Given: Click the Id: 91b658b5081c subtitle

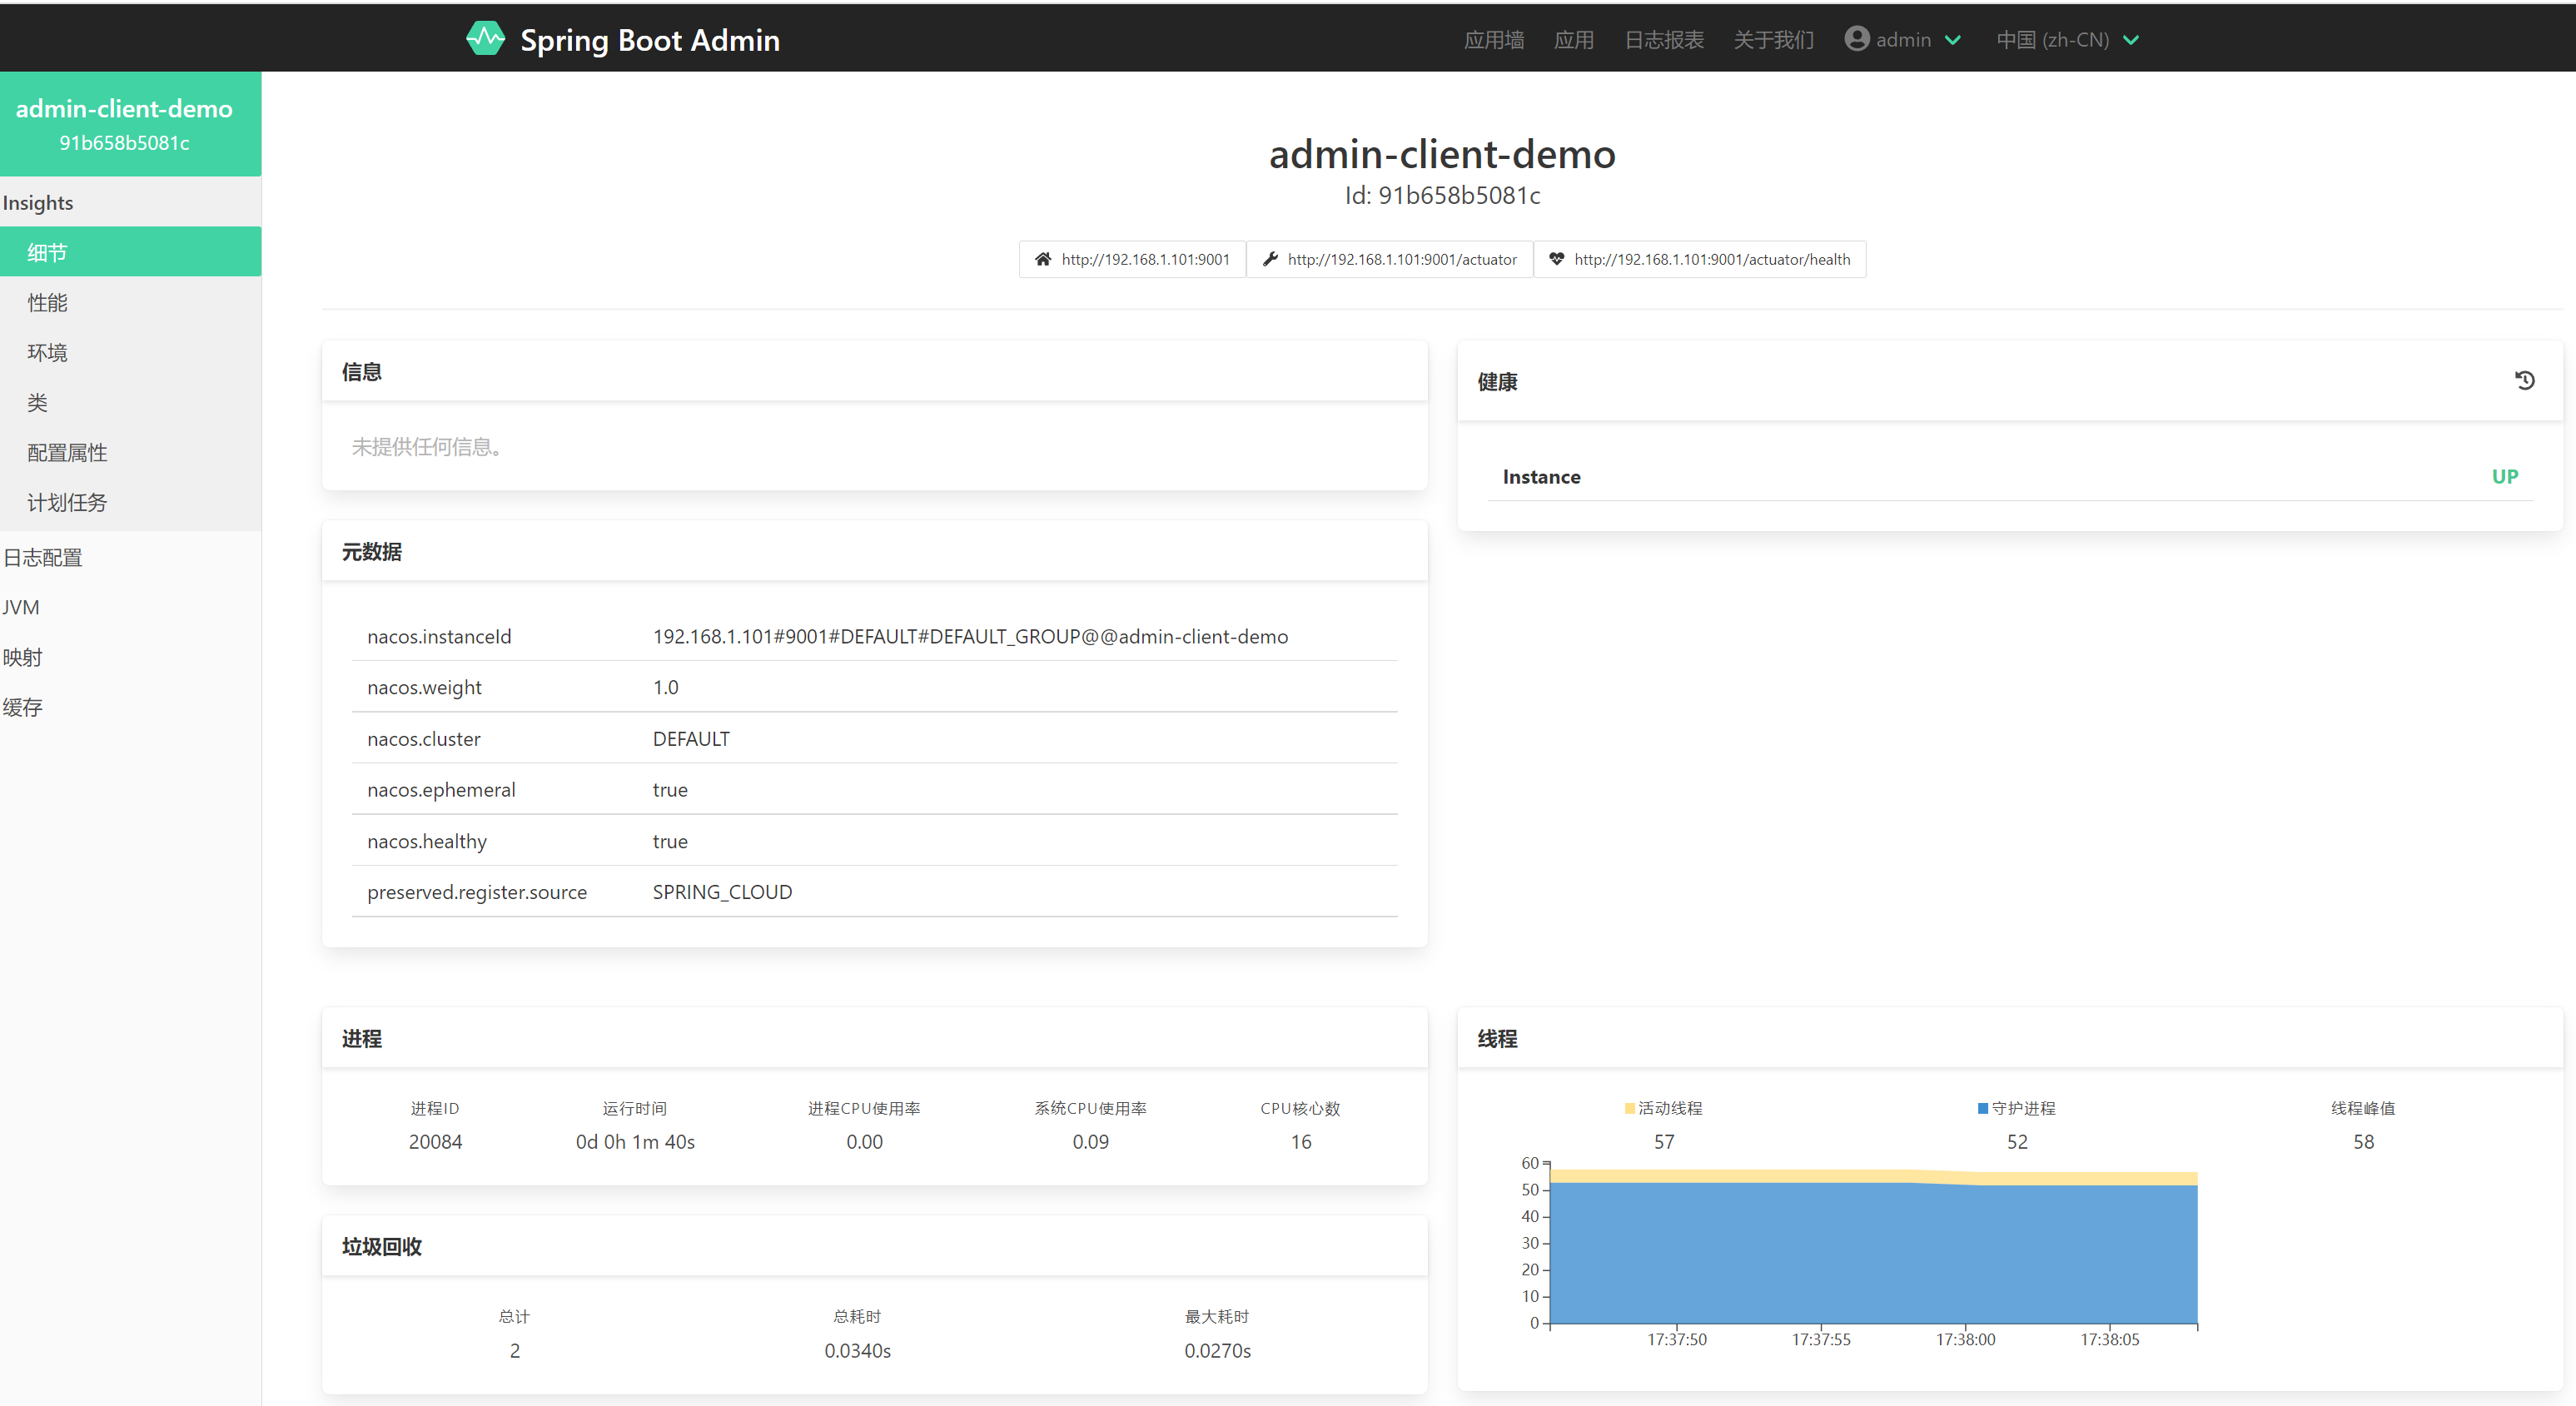Looking at the screenshot, I should [x=1442, y=195].
